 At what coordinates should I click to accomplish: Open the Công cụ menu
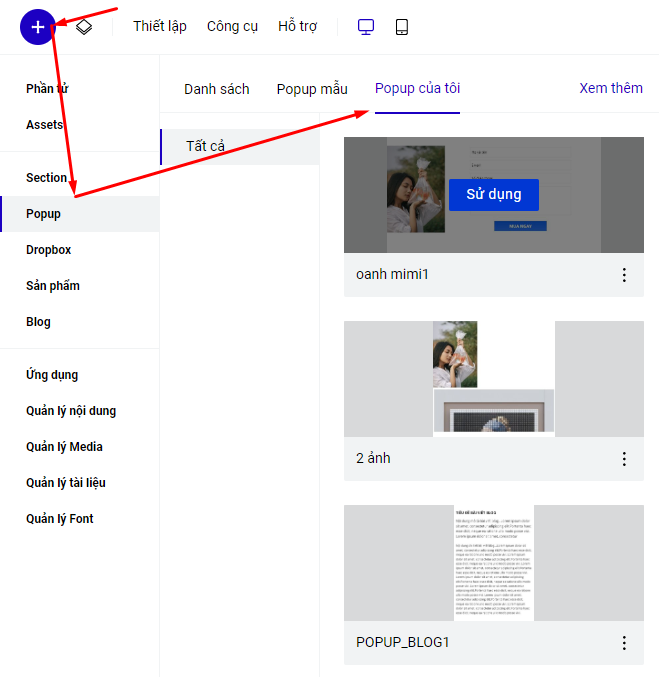pyautogui.click(x=232, y=27)
